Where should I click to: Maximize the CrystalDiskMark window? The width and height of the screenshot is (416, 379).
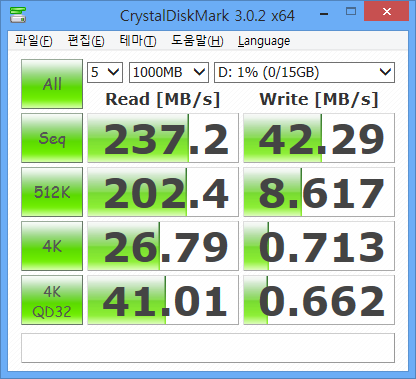click(x=351, y=12)
